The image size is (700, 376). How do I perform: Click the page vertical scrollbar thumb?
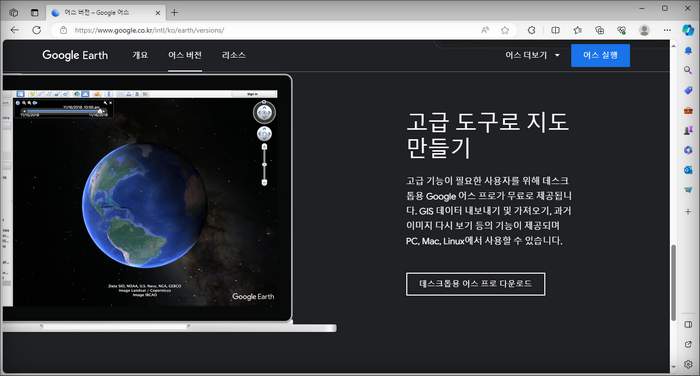673,282
